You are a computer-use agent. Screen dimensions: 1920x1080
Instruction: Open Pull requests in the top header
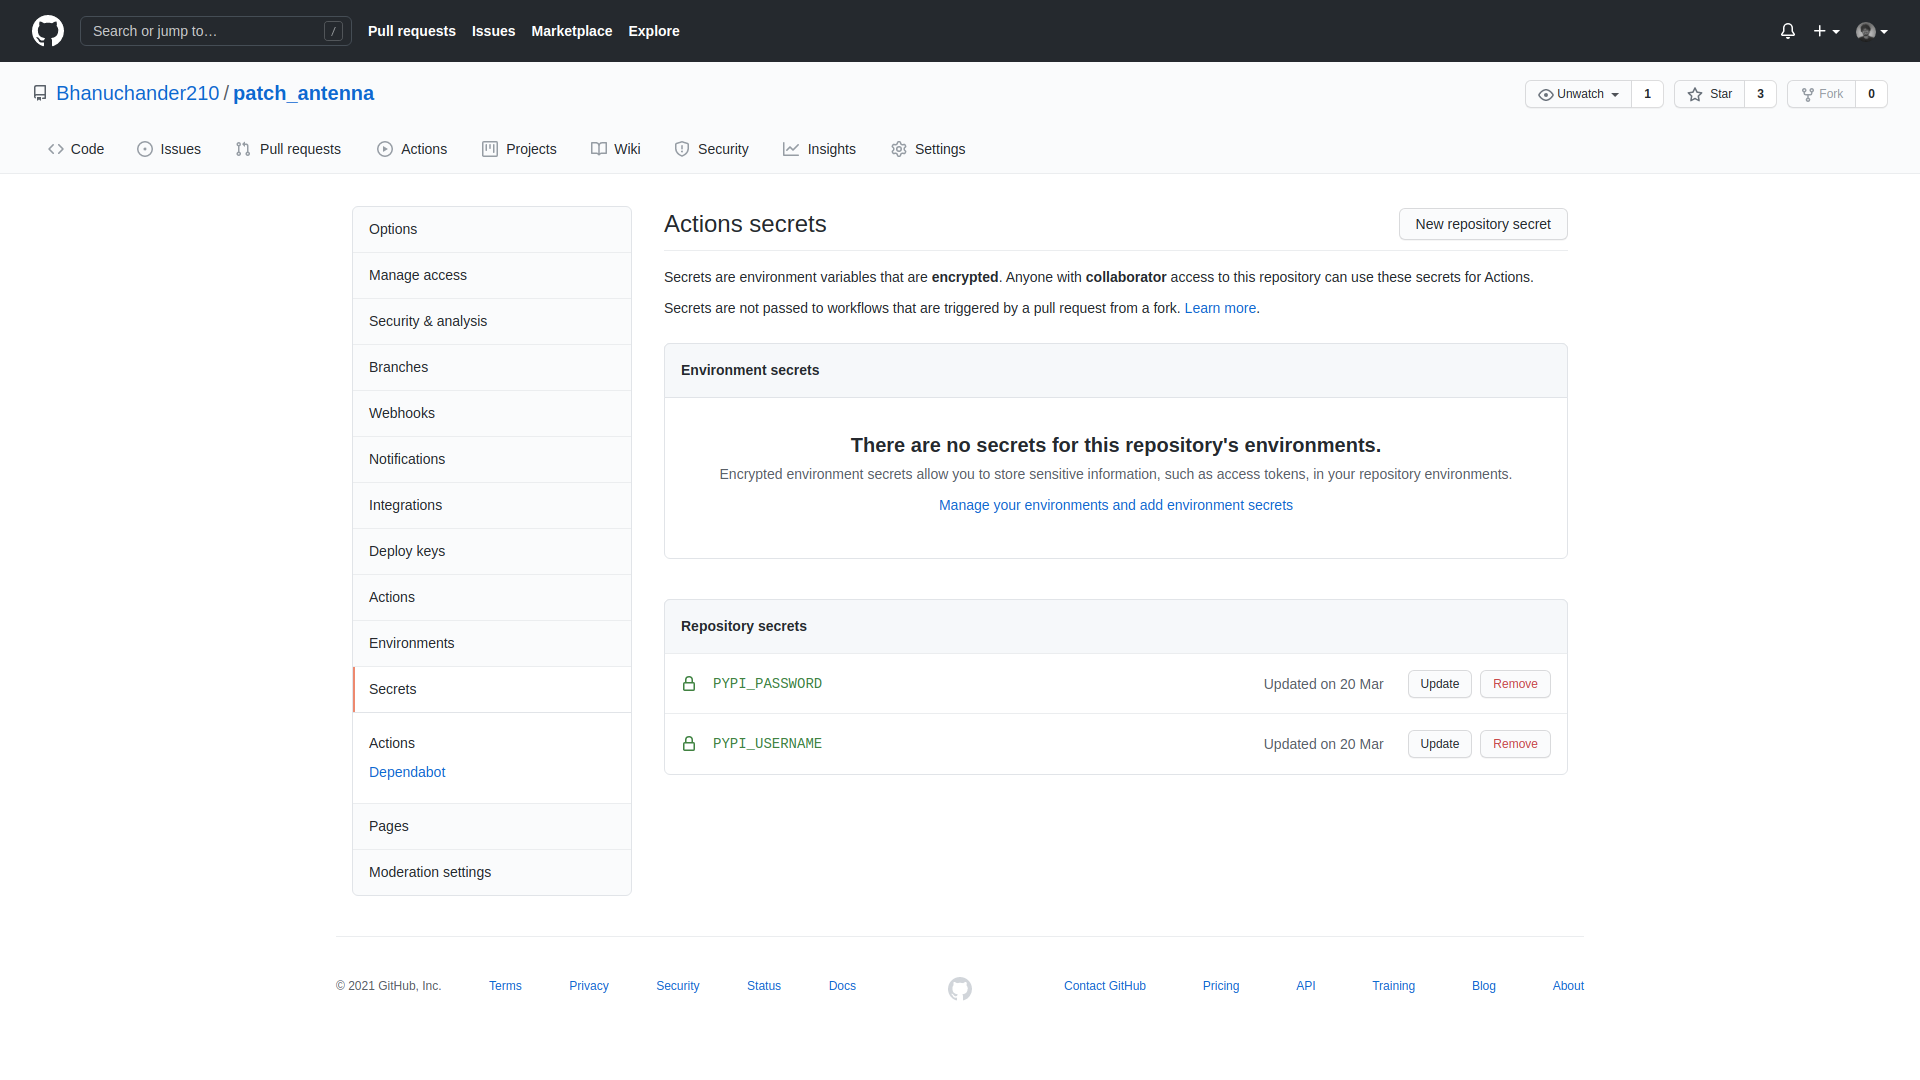pyautogui.click(x=412, y=31)
